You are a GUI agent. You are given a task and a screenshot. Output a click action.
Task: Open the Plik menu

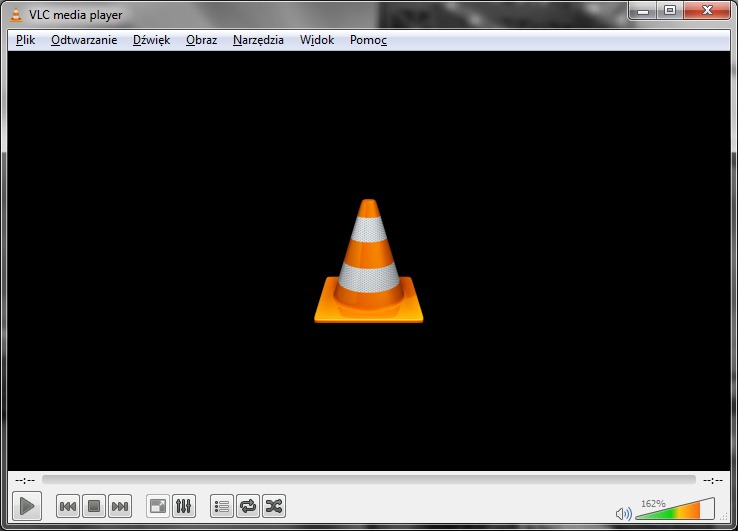pyautogui.click(x=25, y=40)
